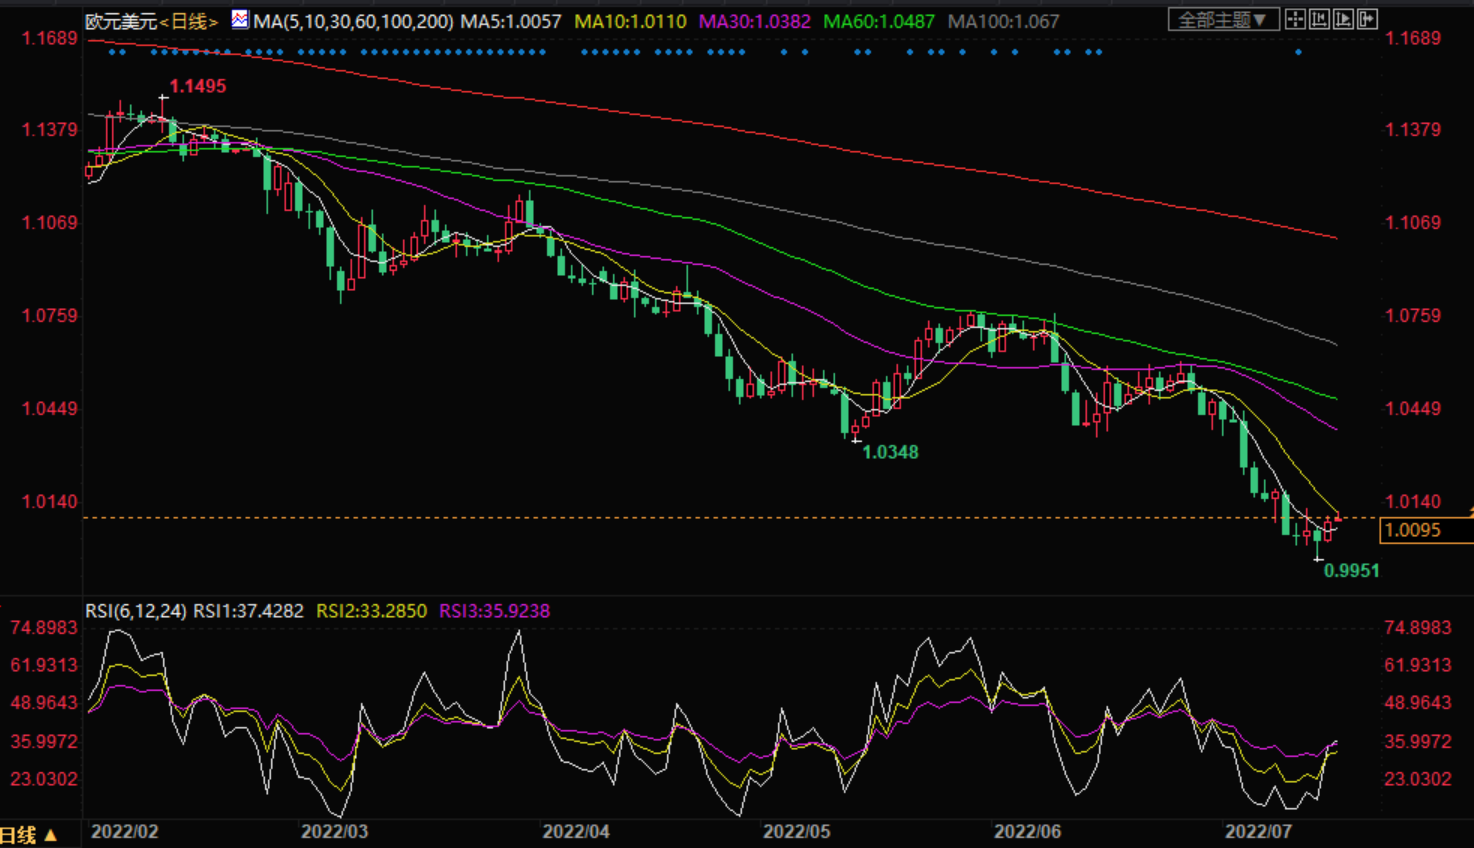1474x848 pixels.
Task: Click the 欧元美元 symbol name
Action: [121, 21]
